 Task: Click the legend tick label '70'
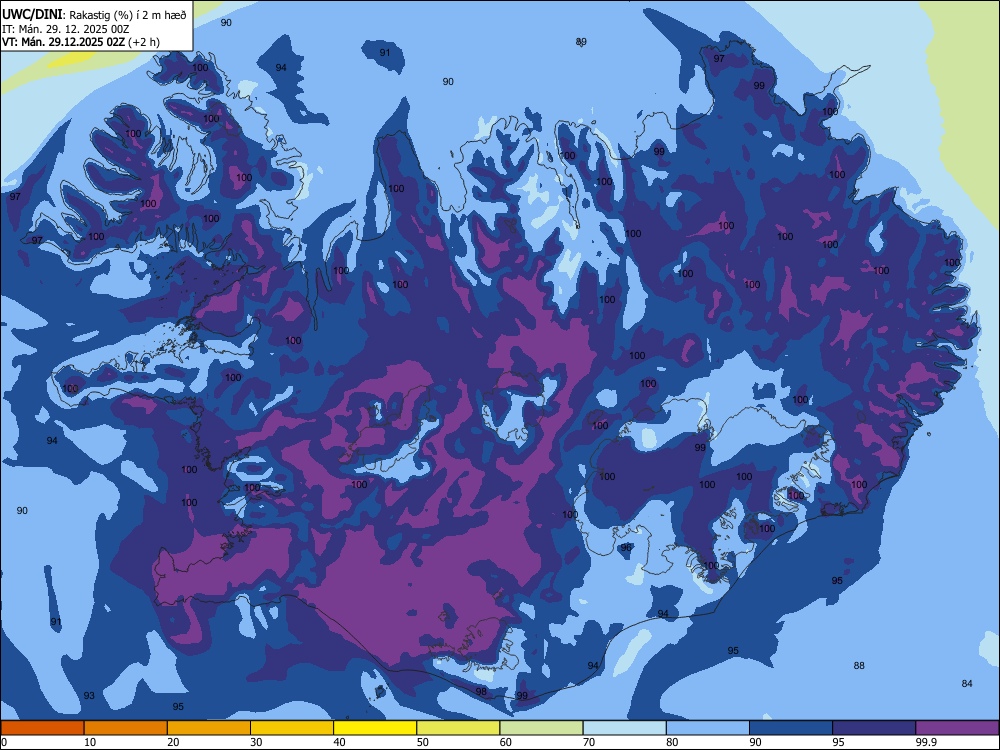pos(589,742)
